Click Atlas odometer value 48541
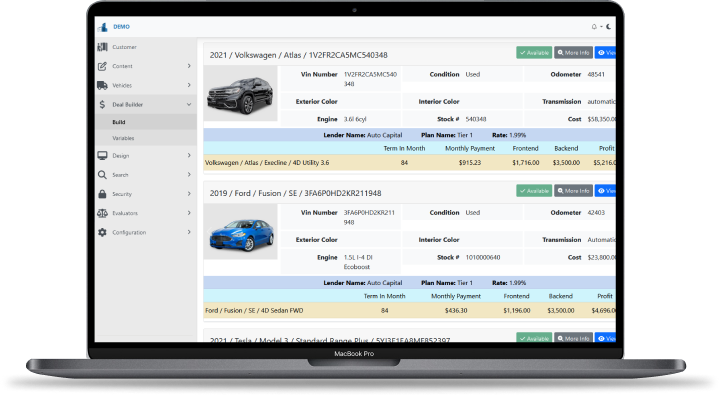This screenshot has width=719, height=396. tap(596, 74)
